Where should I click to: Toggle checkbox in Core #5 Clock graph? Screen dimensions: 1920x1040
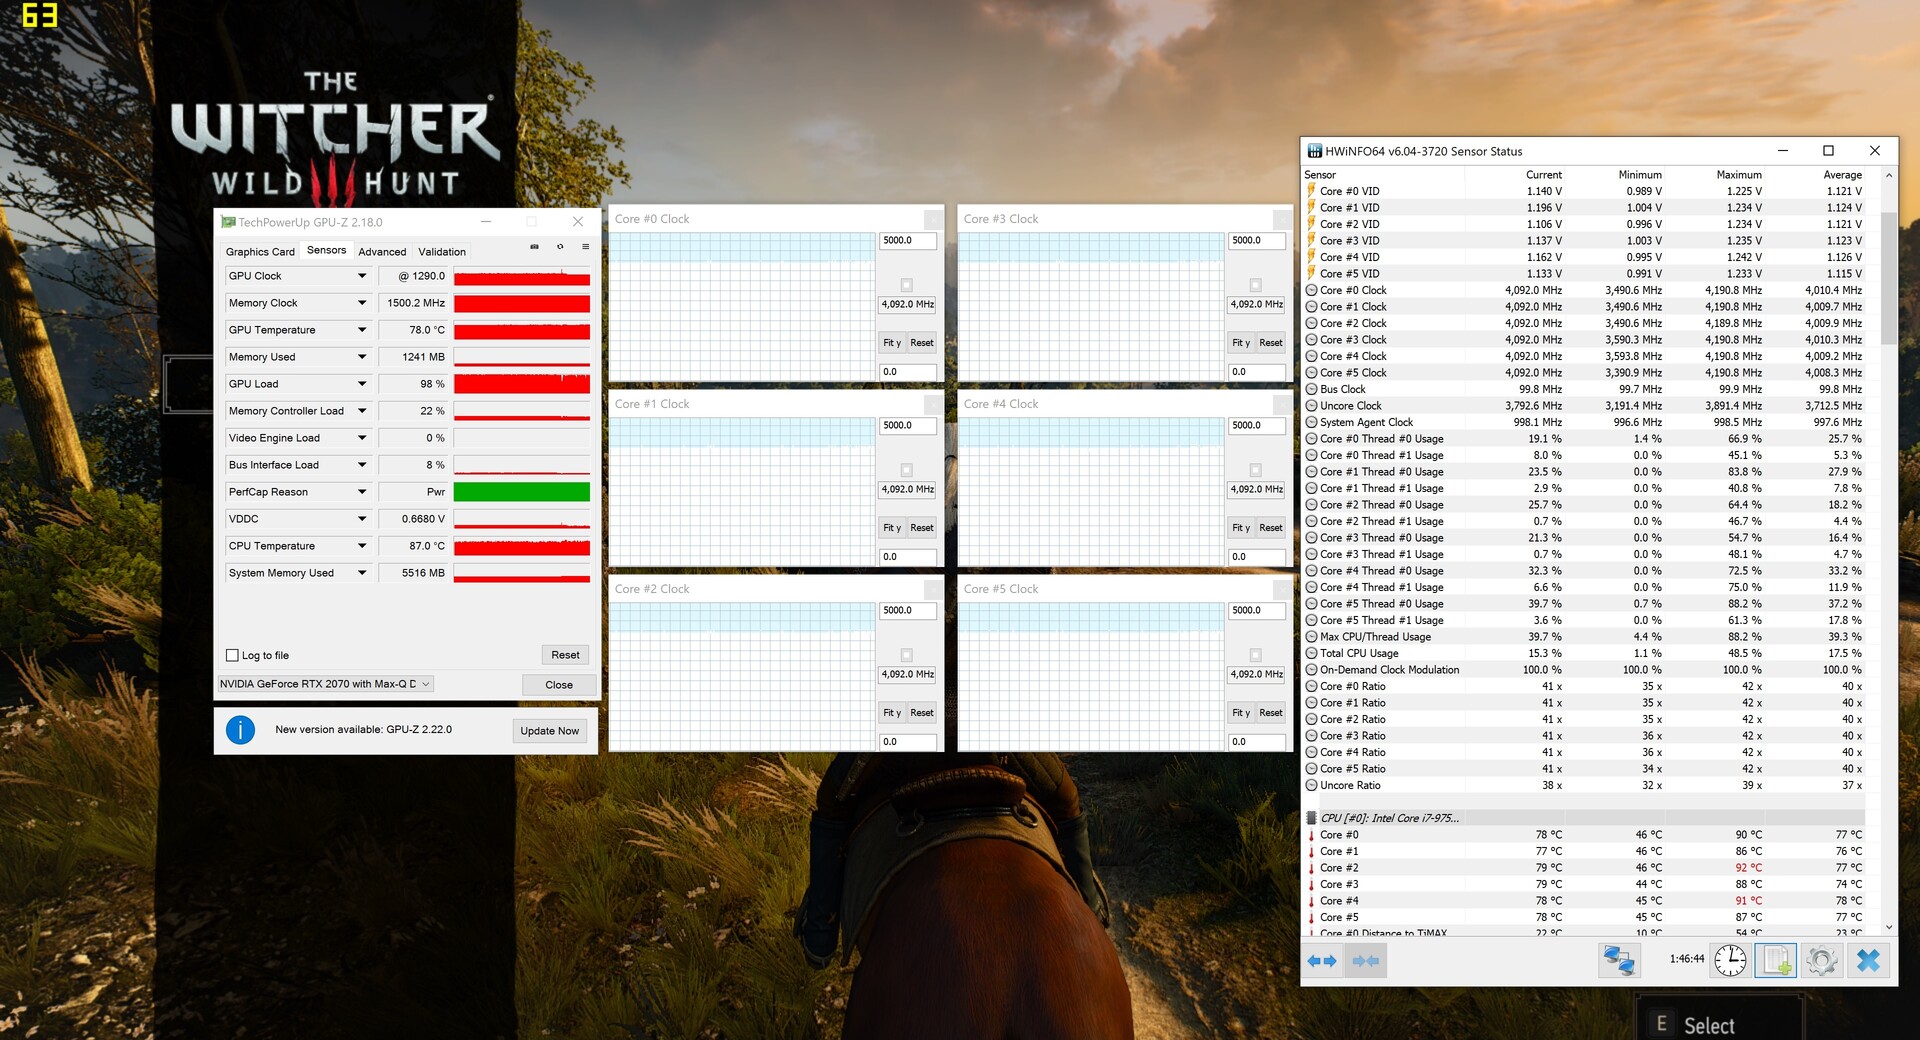click(x=1255, y=655)
